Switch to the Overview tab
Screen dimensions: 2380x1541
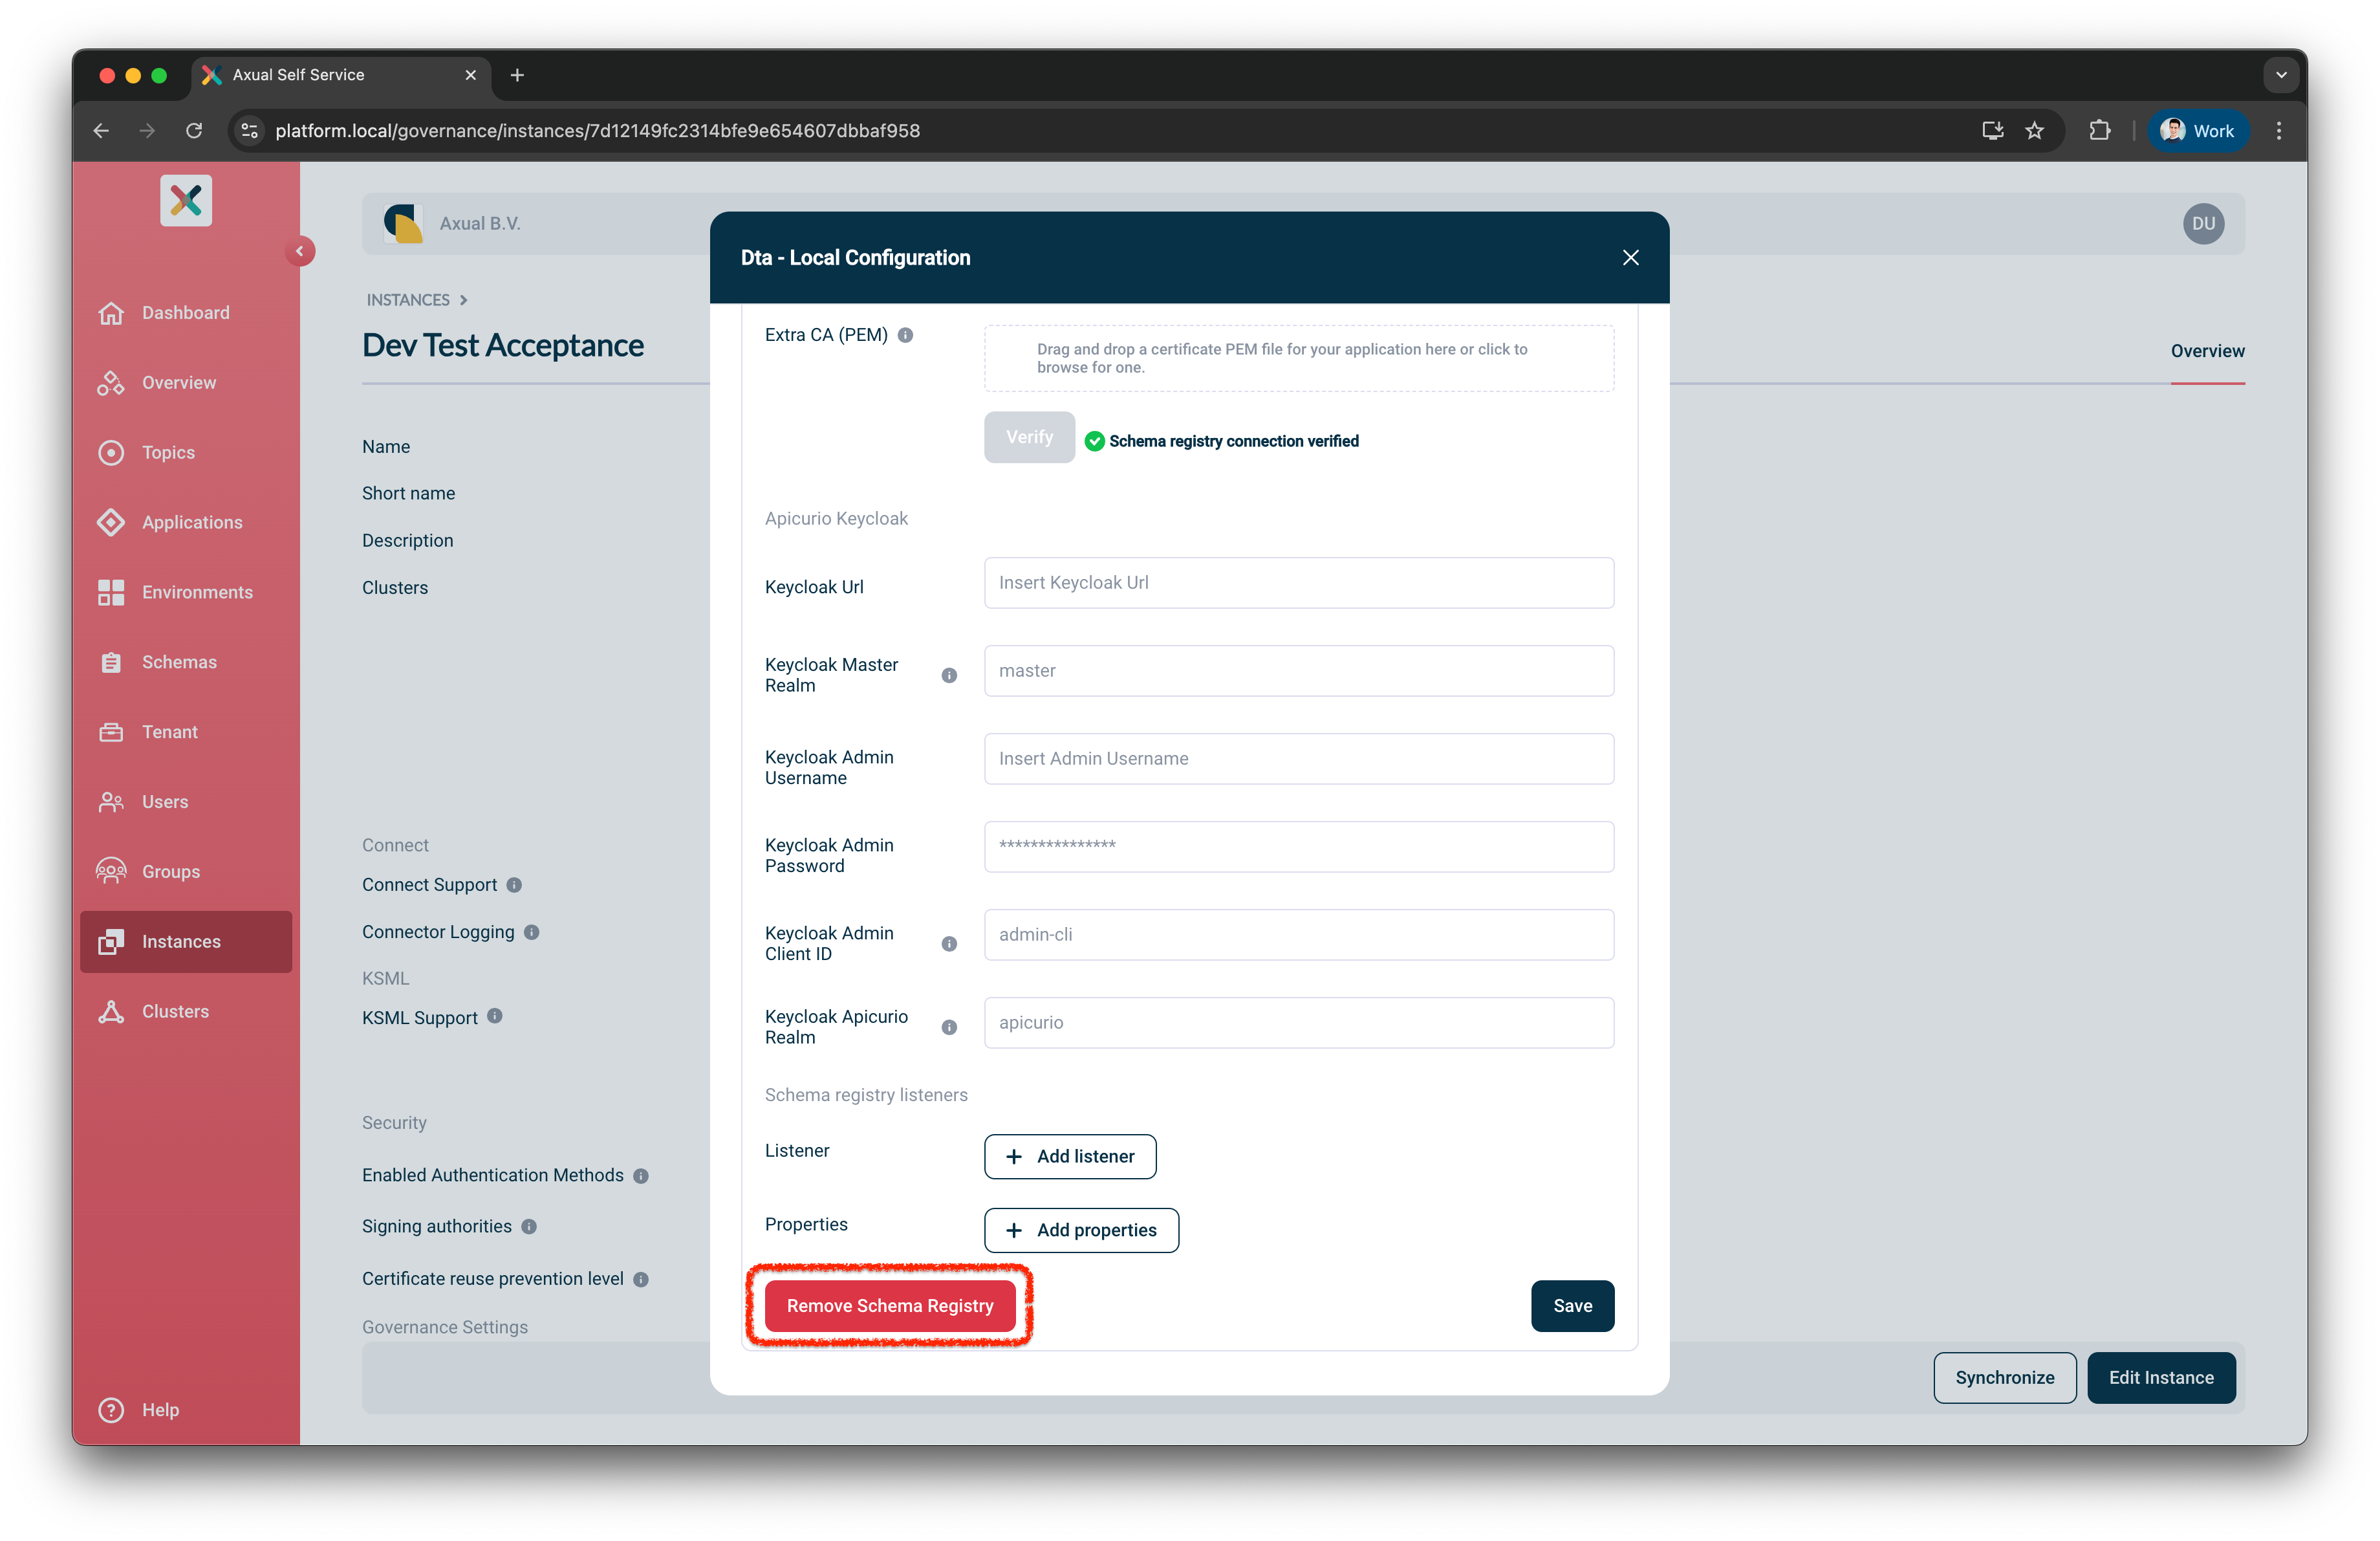pyautogui.click(x=2207, y=351)
